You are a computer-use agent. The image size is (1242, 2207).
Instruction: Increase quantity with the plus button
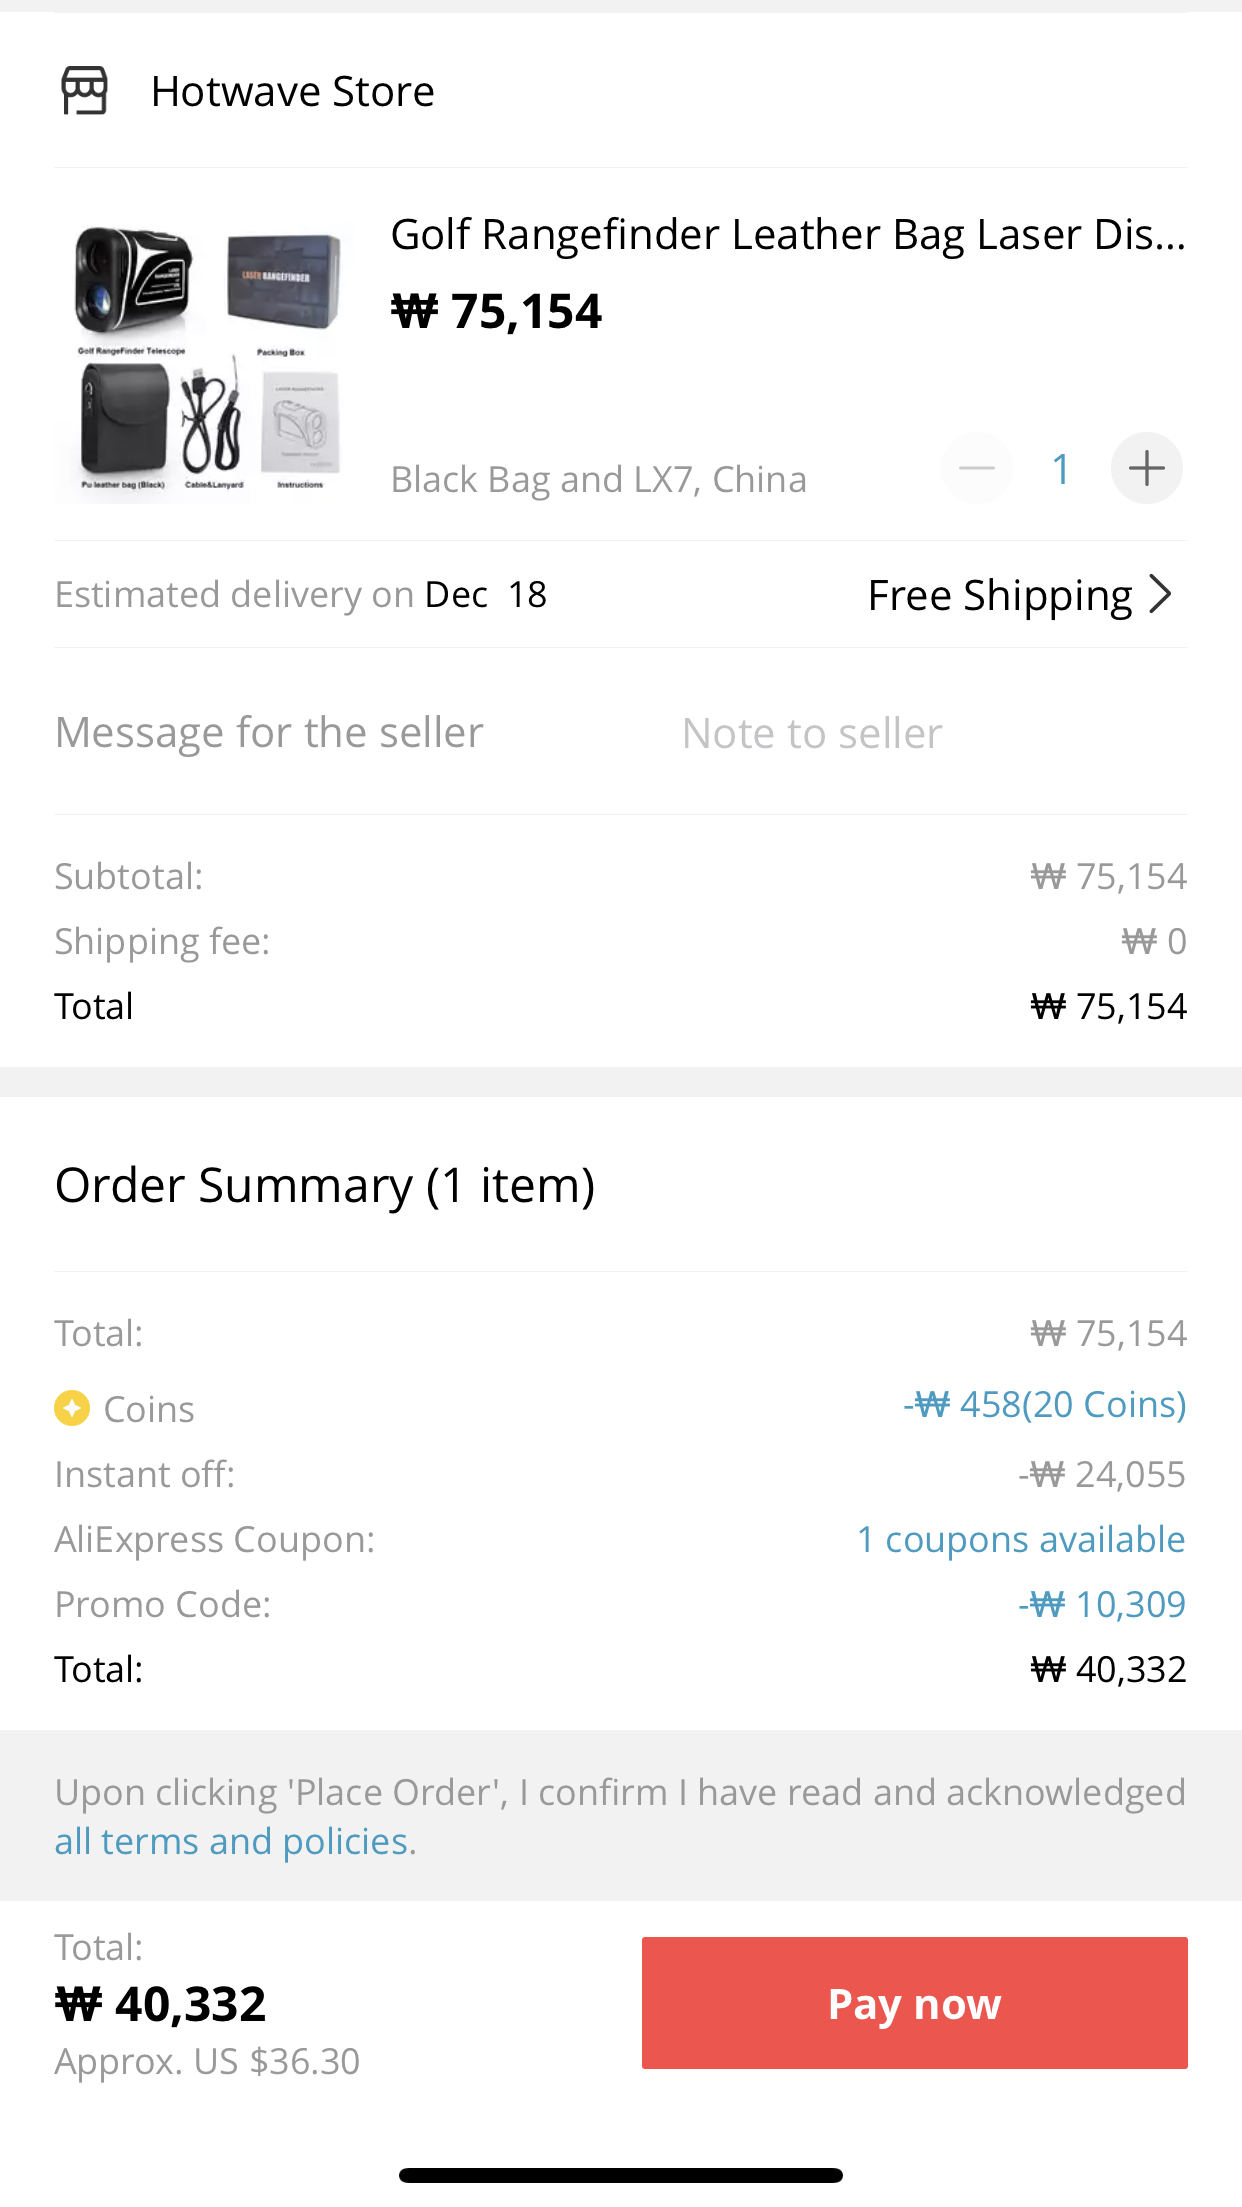tap(1146, 468)
